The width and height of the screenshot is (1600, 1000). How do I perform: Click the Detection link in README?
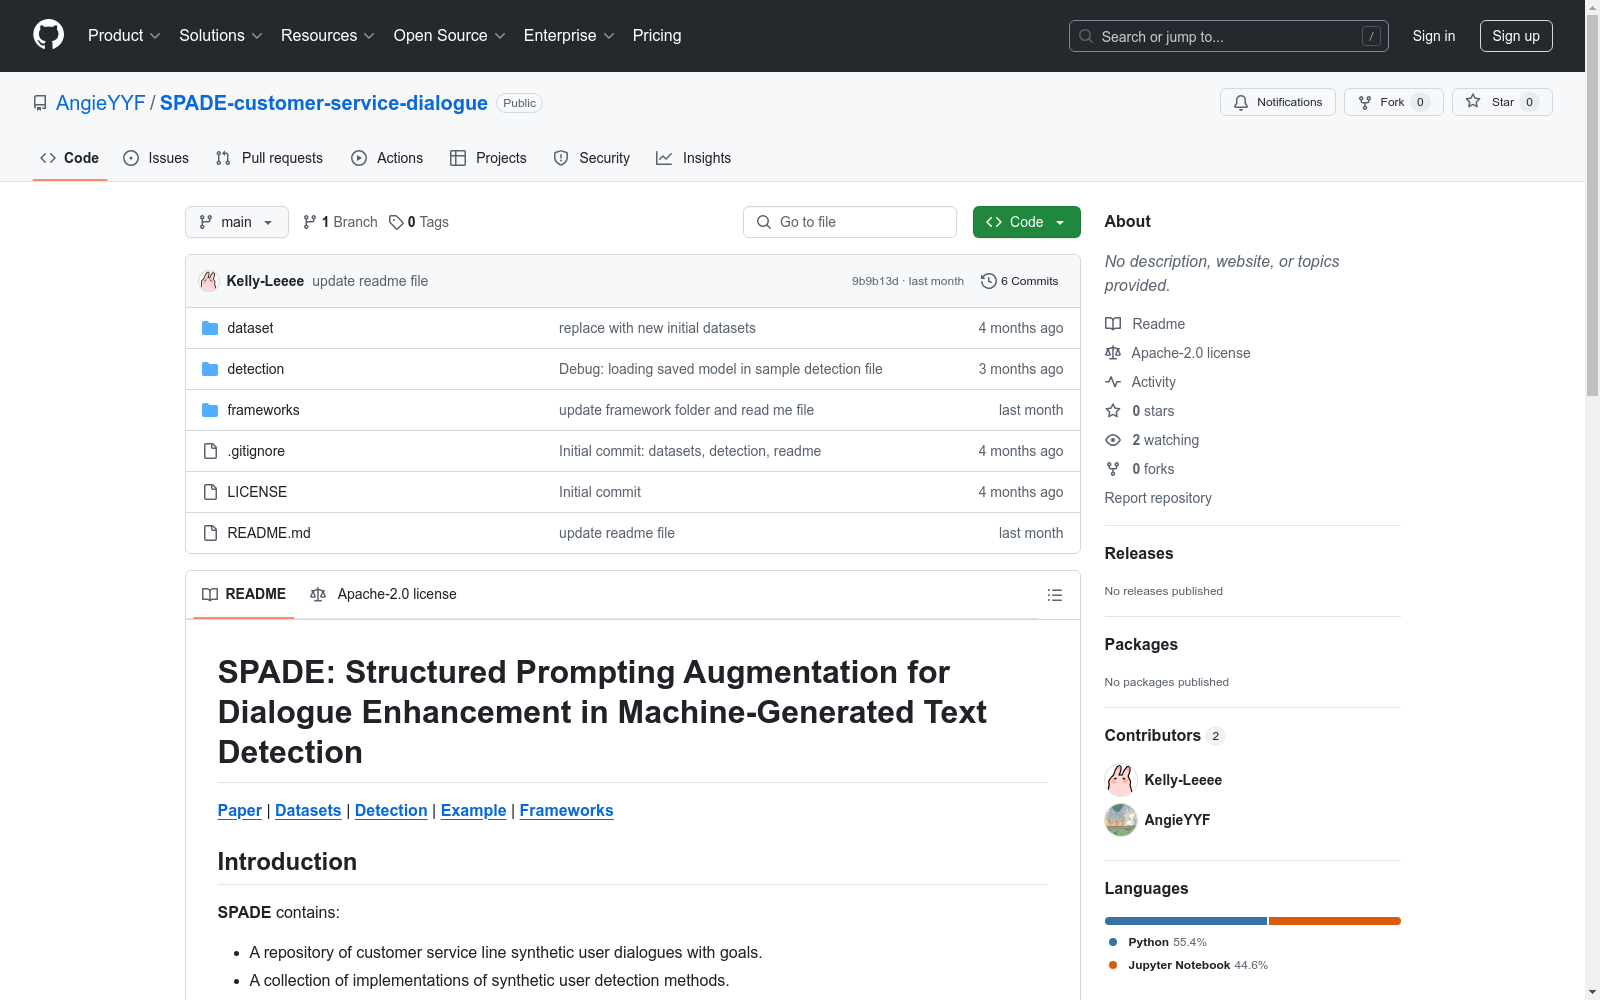tap(391, 811)
